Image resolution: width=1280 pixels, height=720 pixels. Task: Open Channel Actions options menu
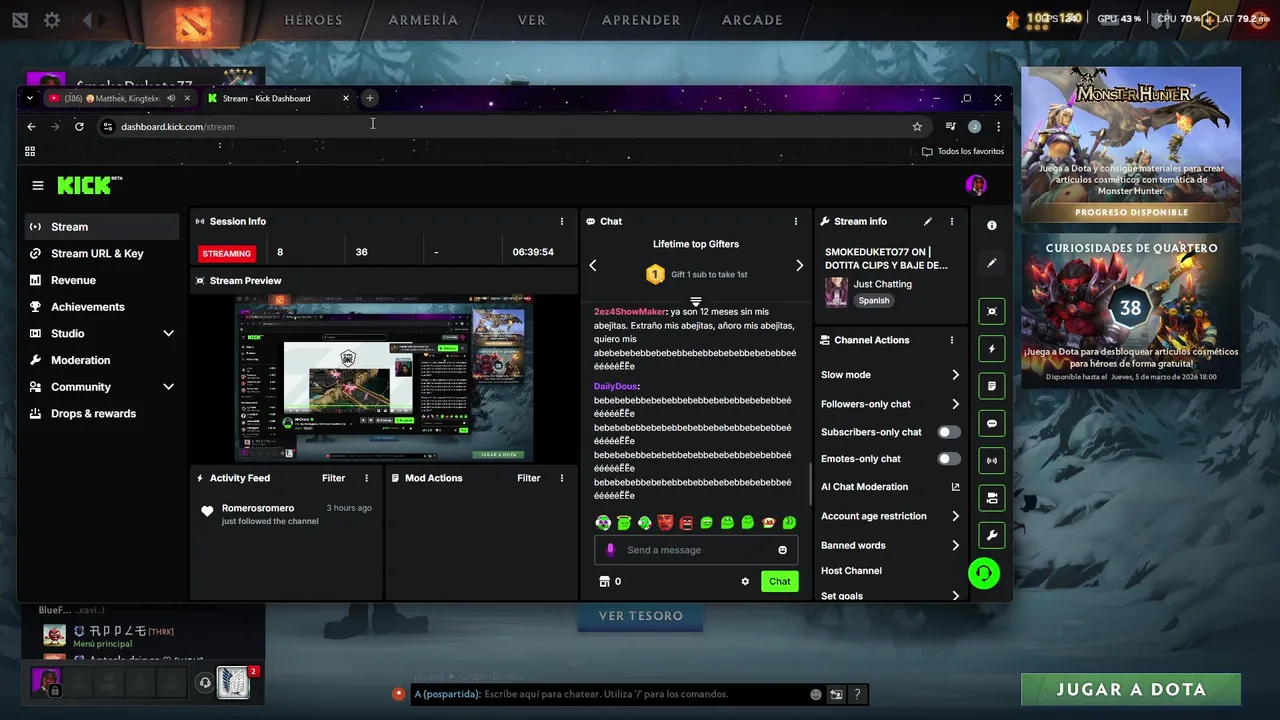tap(952, 340)
